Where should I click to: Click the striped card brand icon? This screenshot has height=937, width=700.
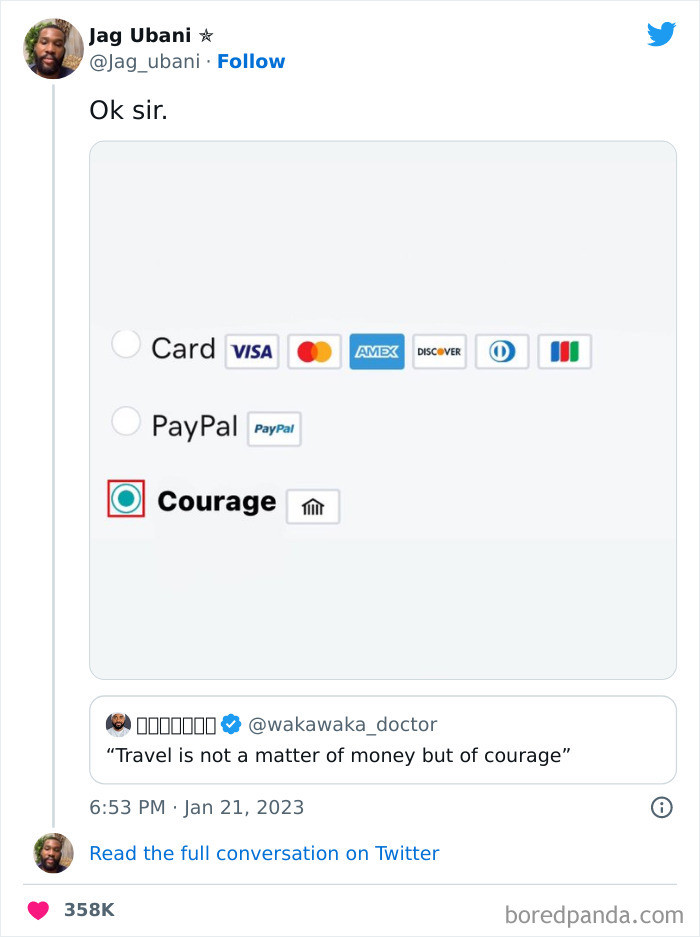[564, 351]
